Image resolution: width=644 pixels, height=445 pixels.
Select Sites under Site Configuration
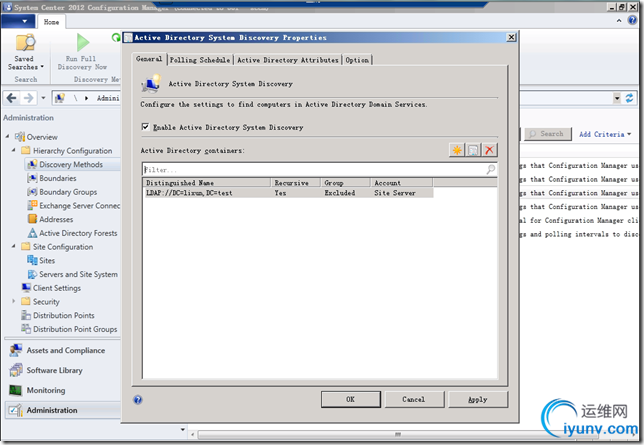click(47, 260)
